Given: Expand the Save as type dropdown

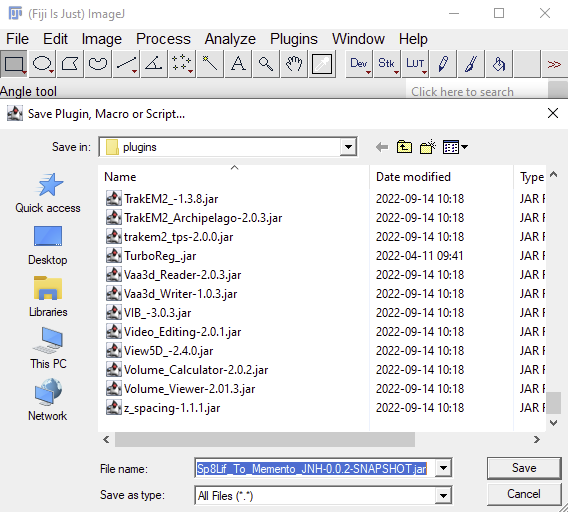Looking at the screenshot, I should tap(443, 495).
